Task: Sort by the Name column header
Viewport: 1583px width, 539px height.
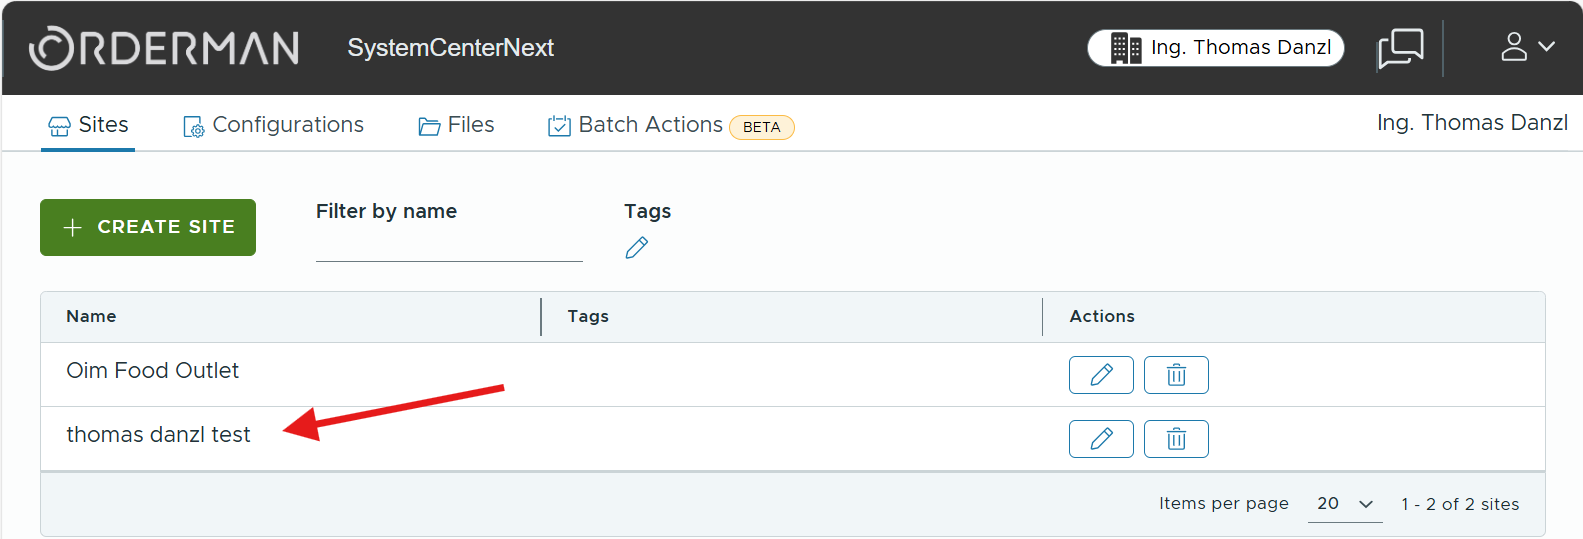Action: (x=91, y=316)
